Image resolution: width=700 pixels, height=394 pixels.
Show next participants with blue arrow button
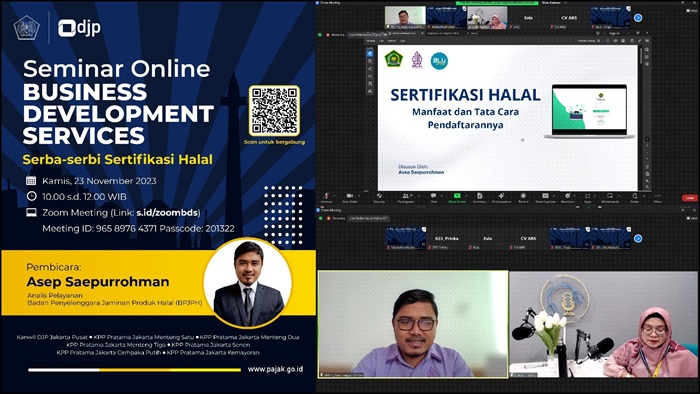coord(638,18)
